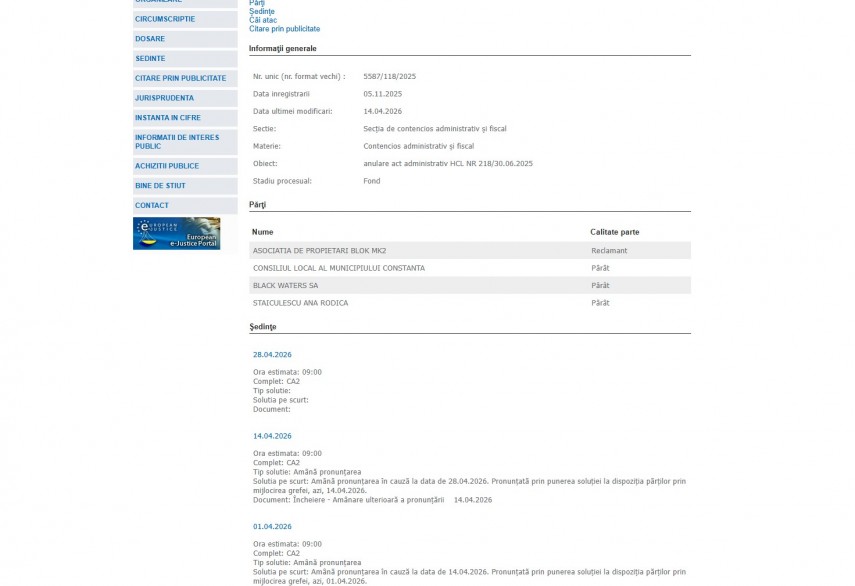Select Jurisprudenta in the sidebar
The width and height of the screenshot is (855, 586).
click(164, 98)
